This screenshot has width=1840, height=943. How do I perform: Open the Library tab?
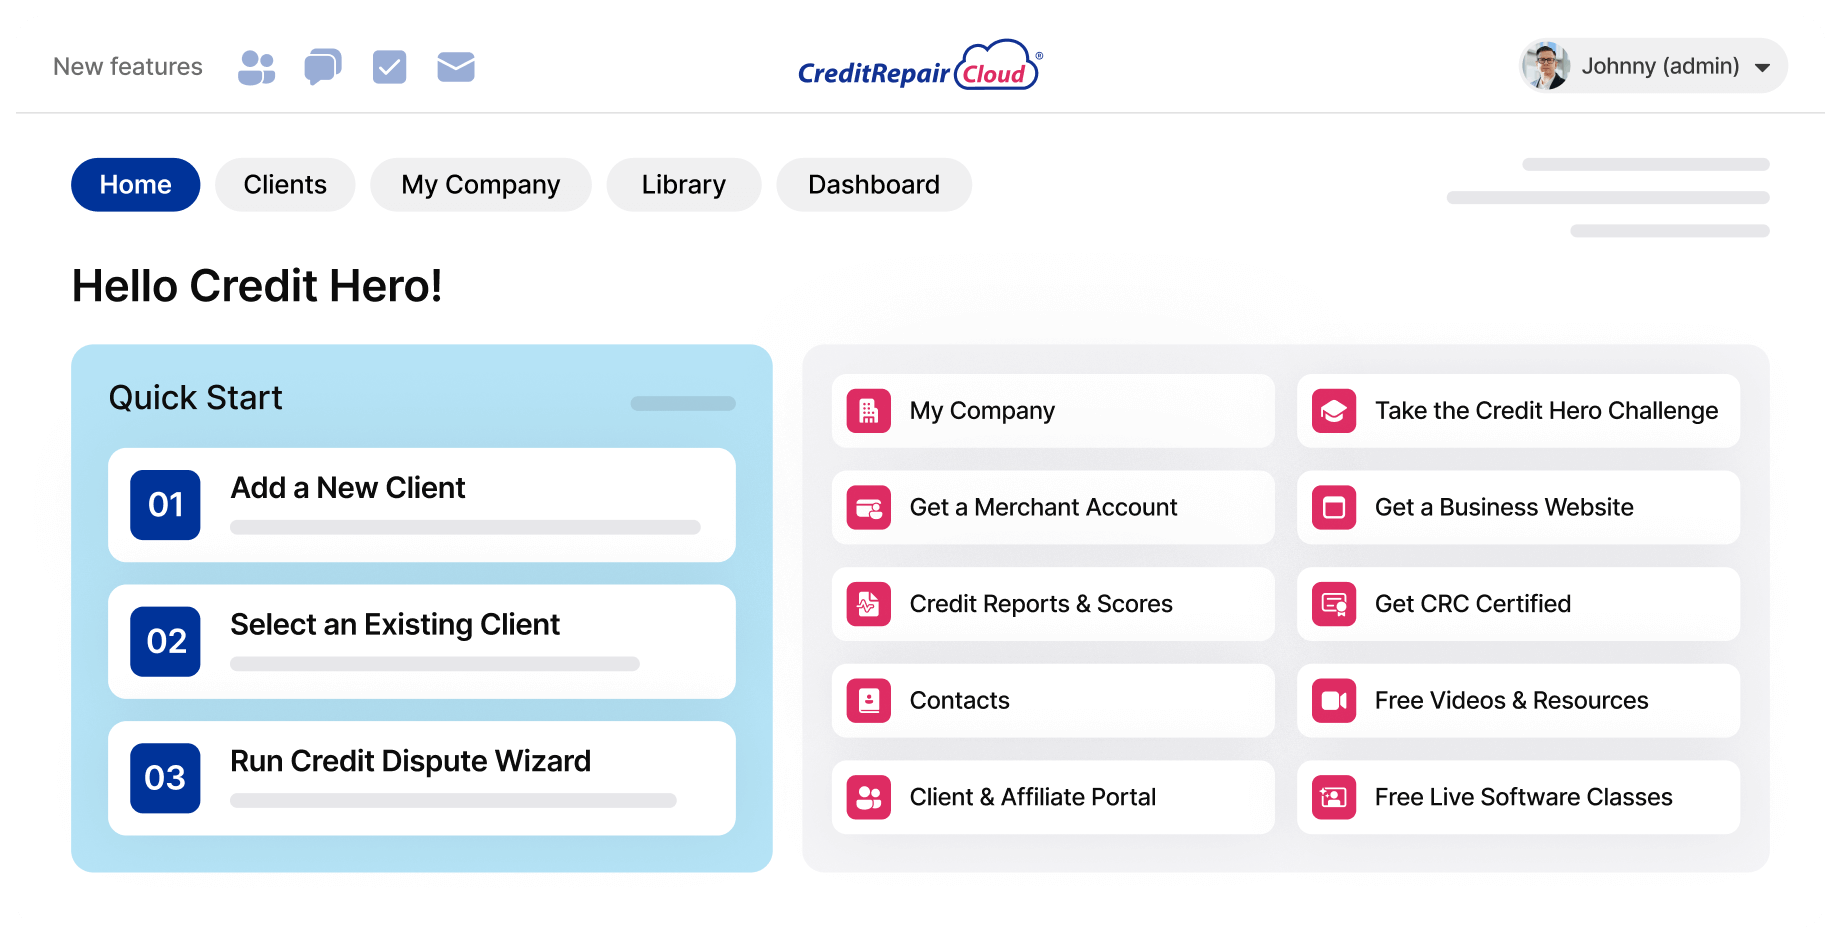pos(684,185)
